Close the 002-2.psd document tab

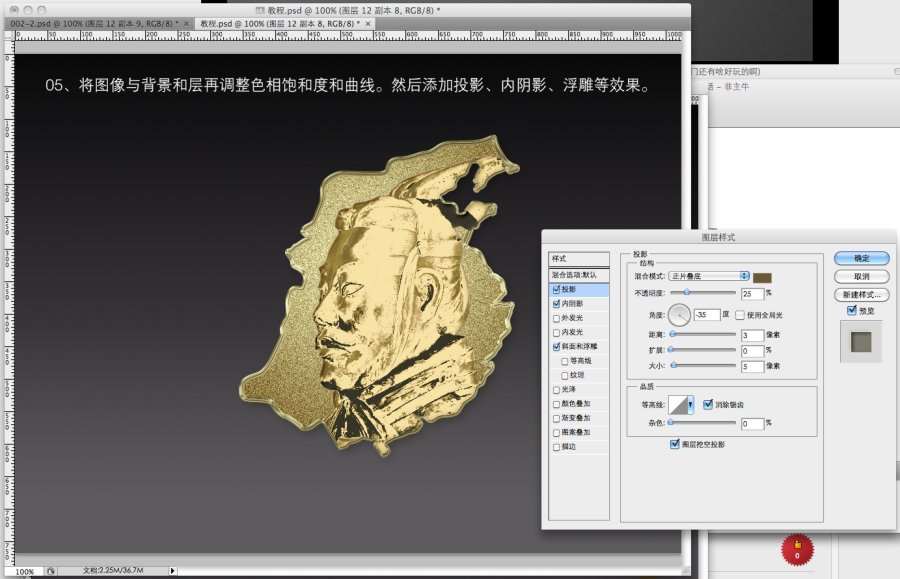tap(186, 22)
